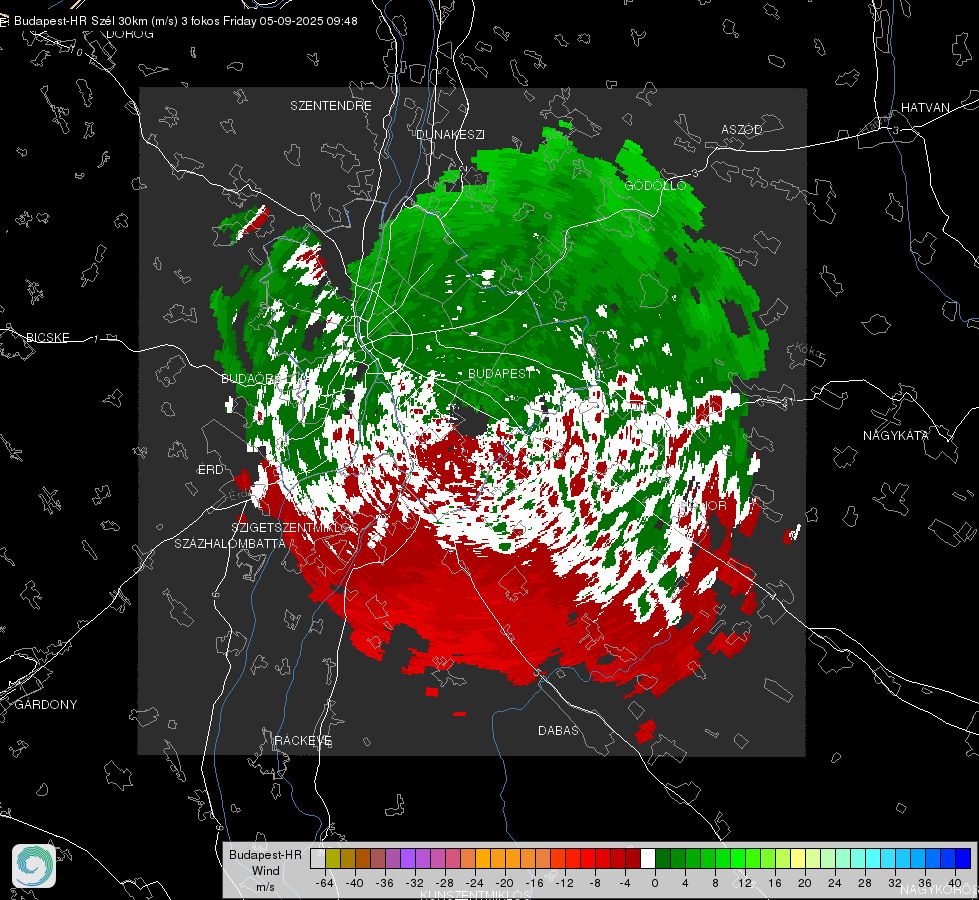Click the -24 tick label on the legend
979x900 pixels.
[475, 883]
